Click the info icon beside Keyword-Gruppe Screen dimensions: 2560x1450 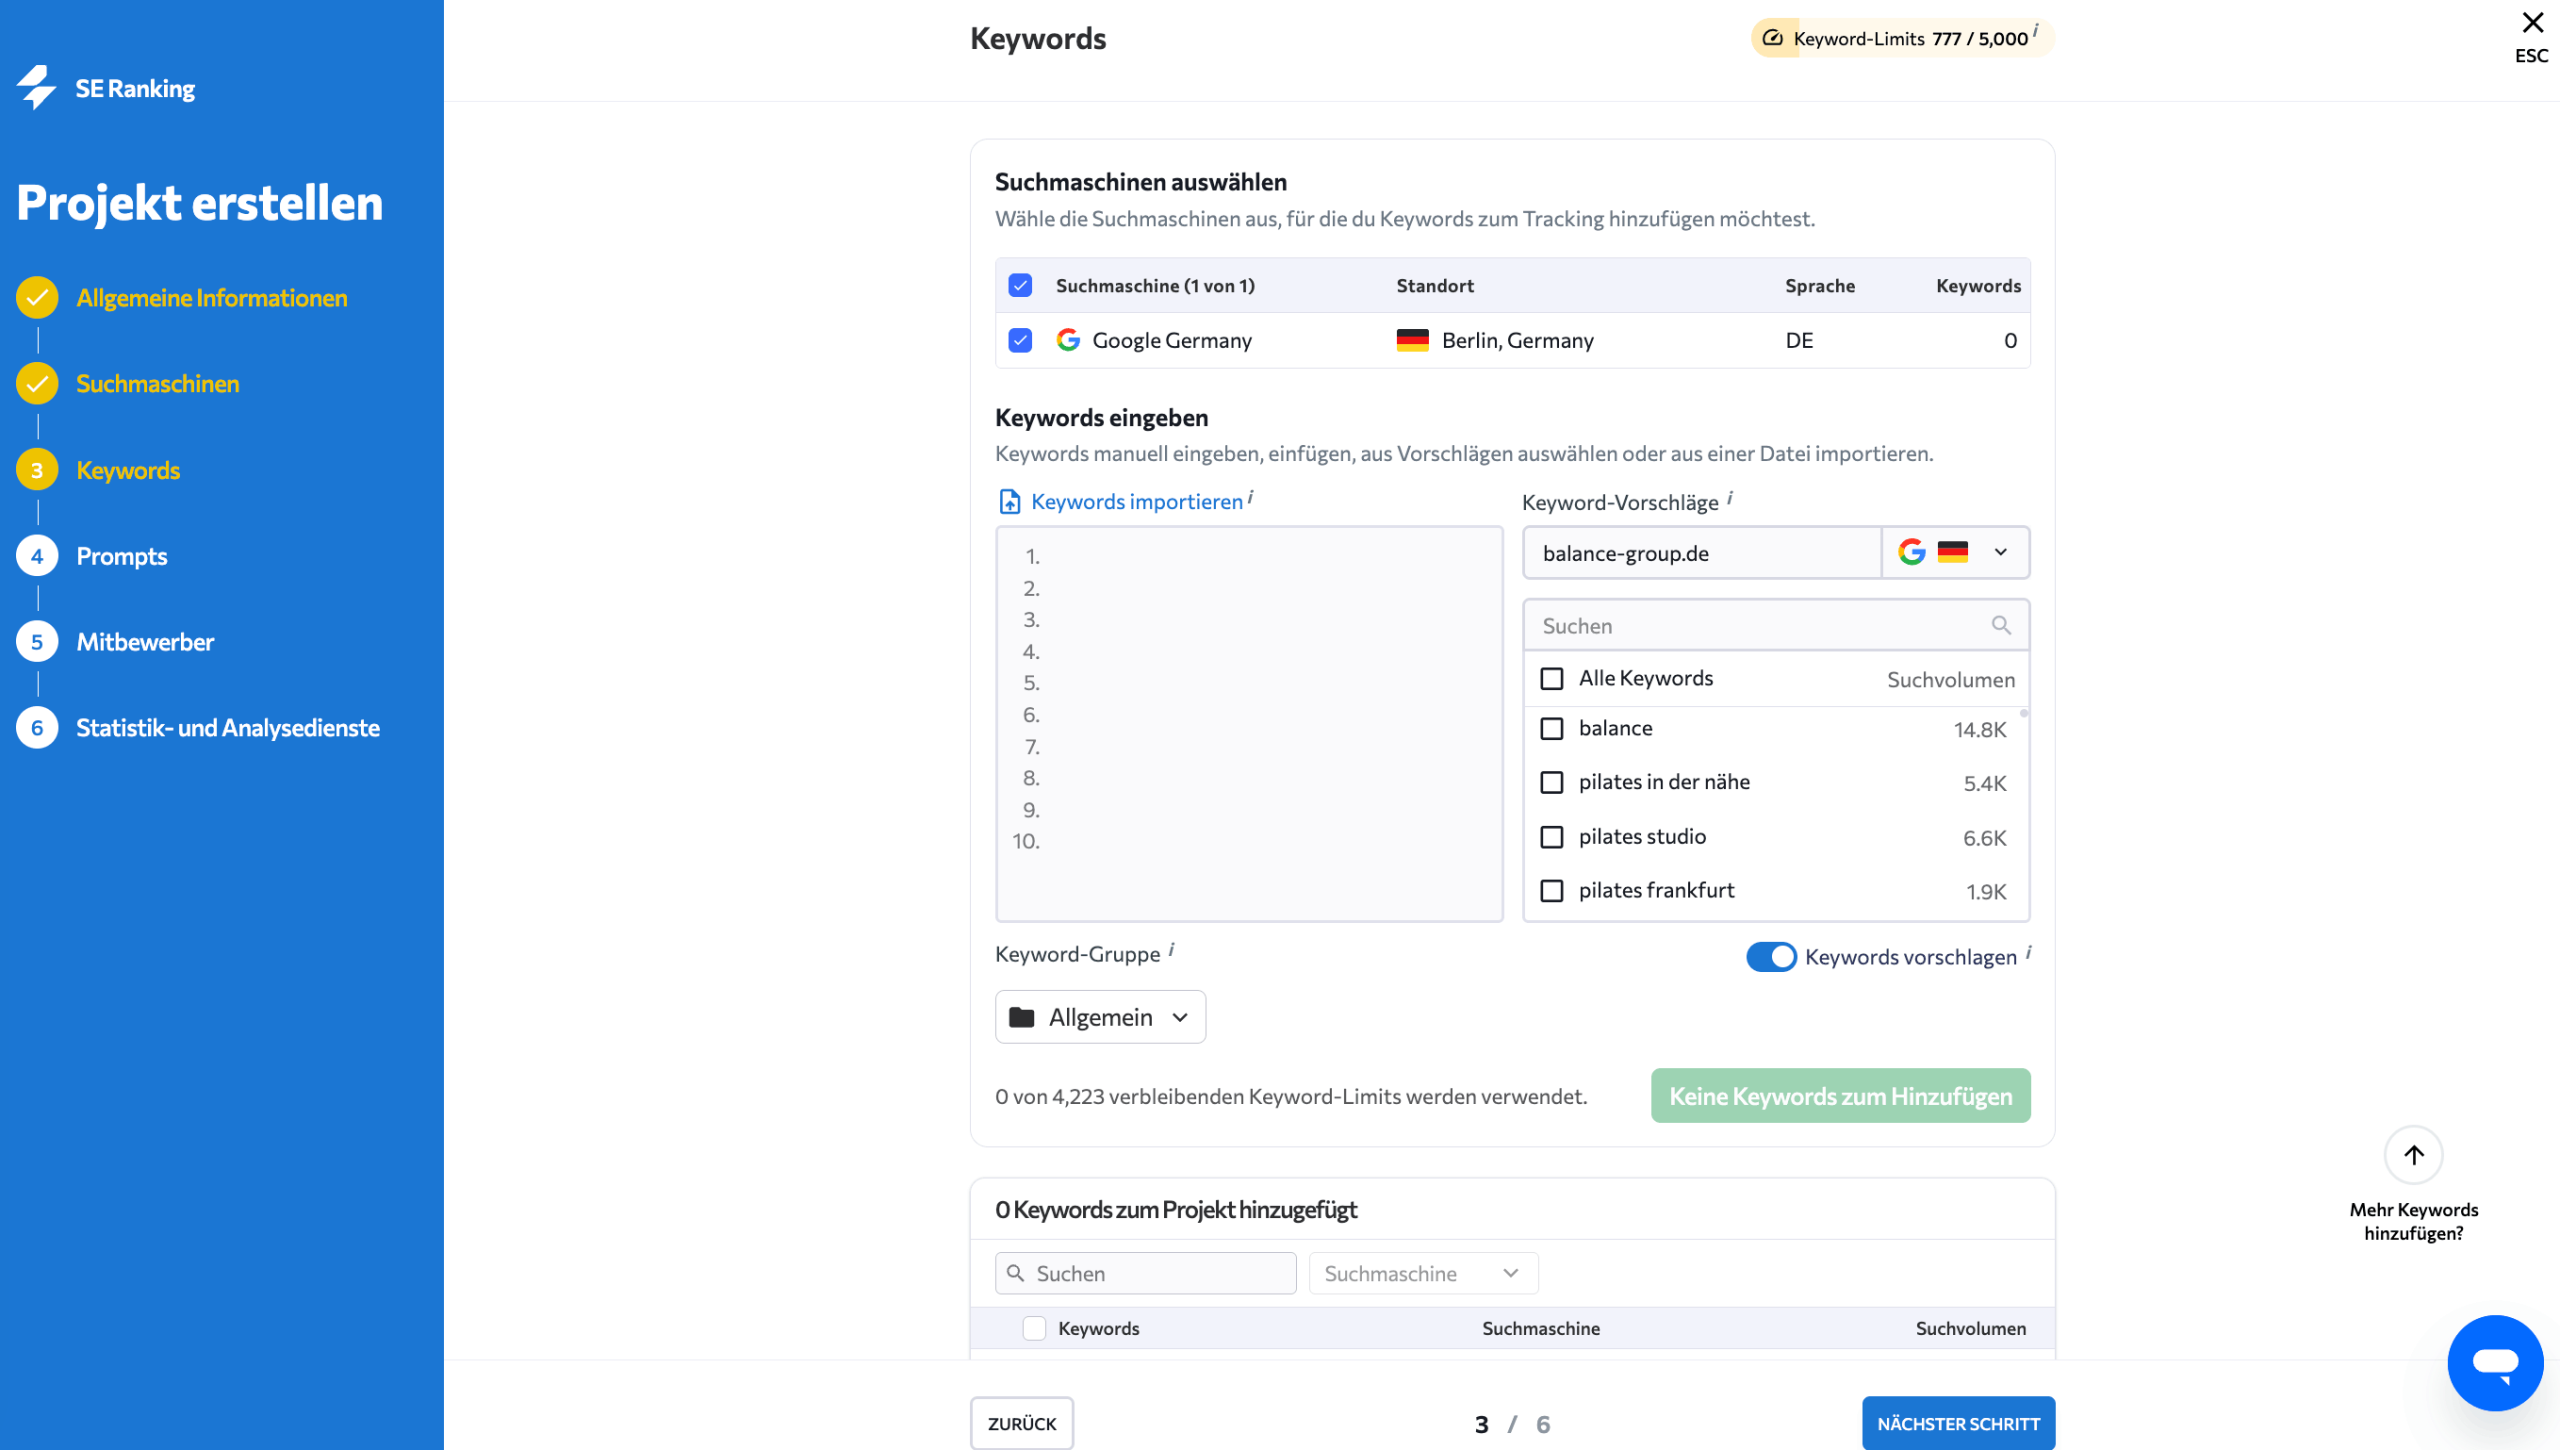1171,949
